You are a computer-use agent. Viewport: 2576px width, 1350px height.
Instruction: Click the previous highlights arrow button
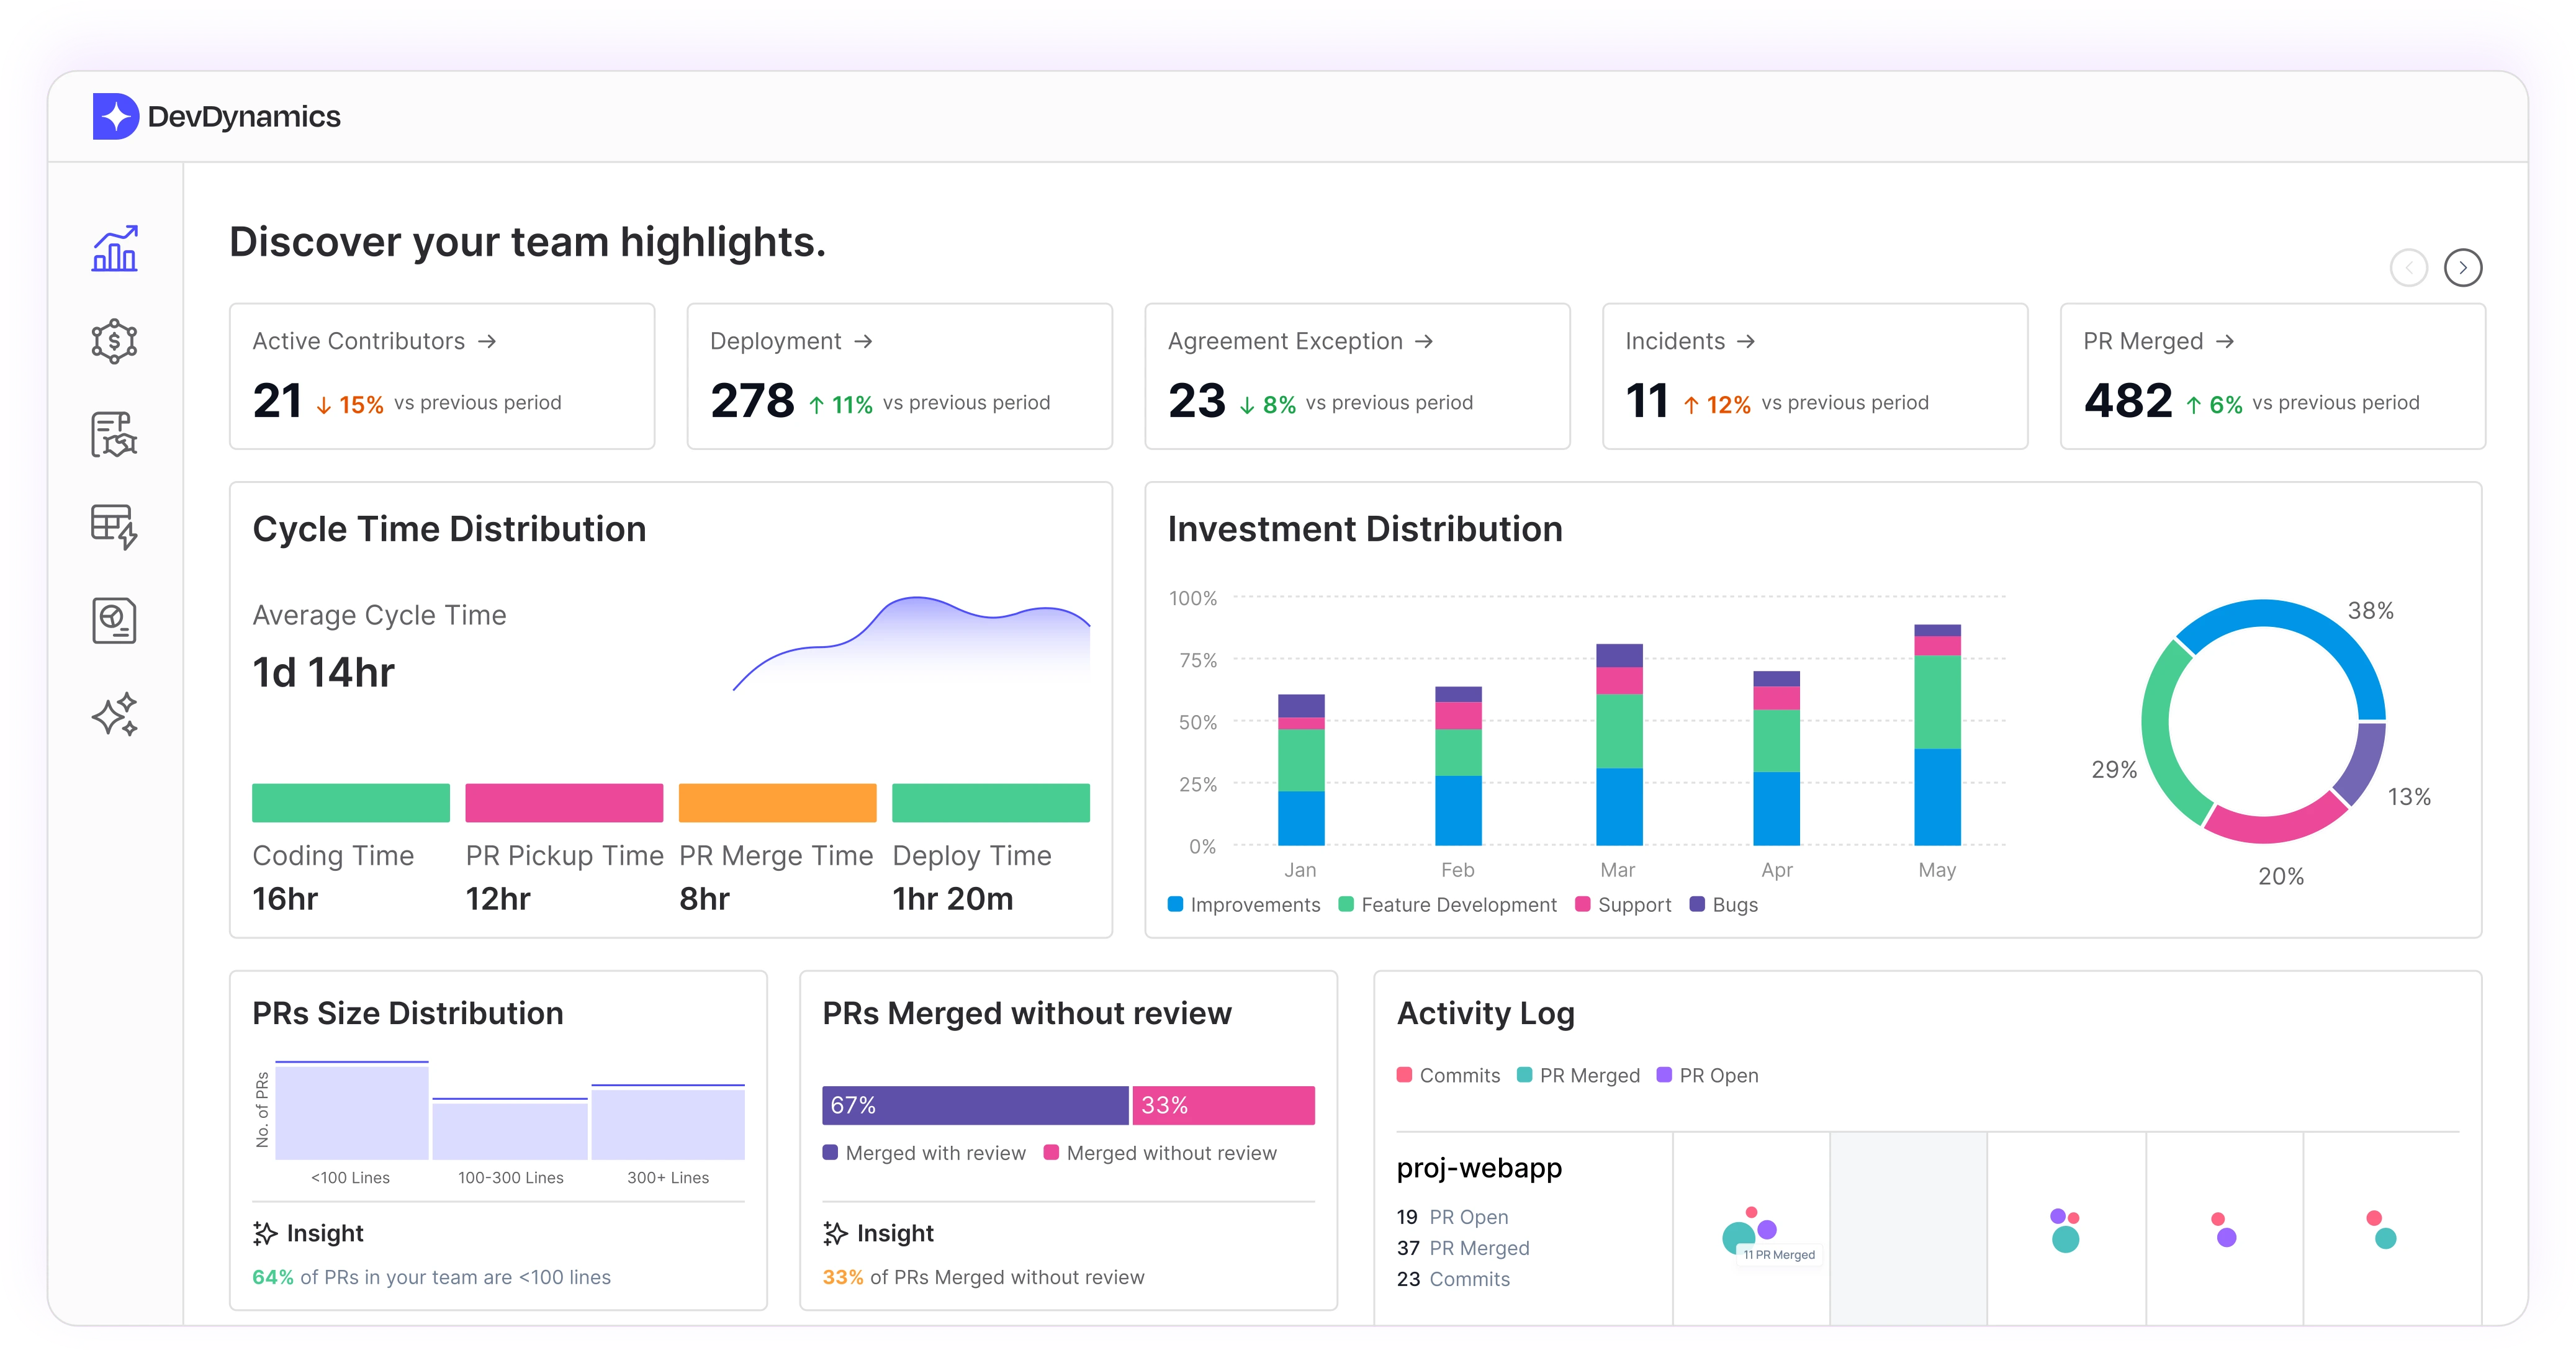pos(2408,268)
